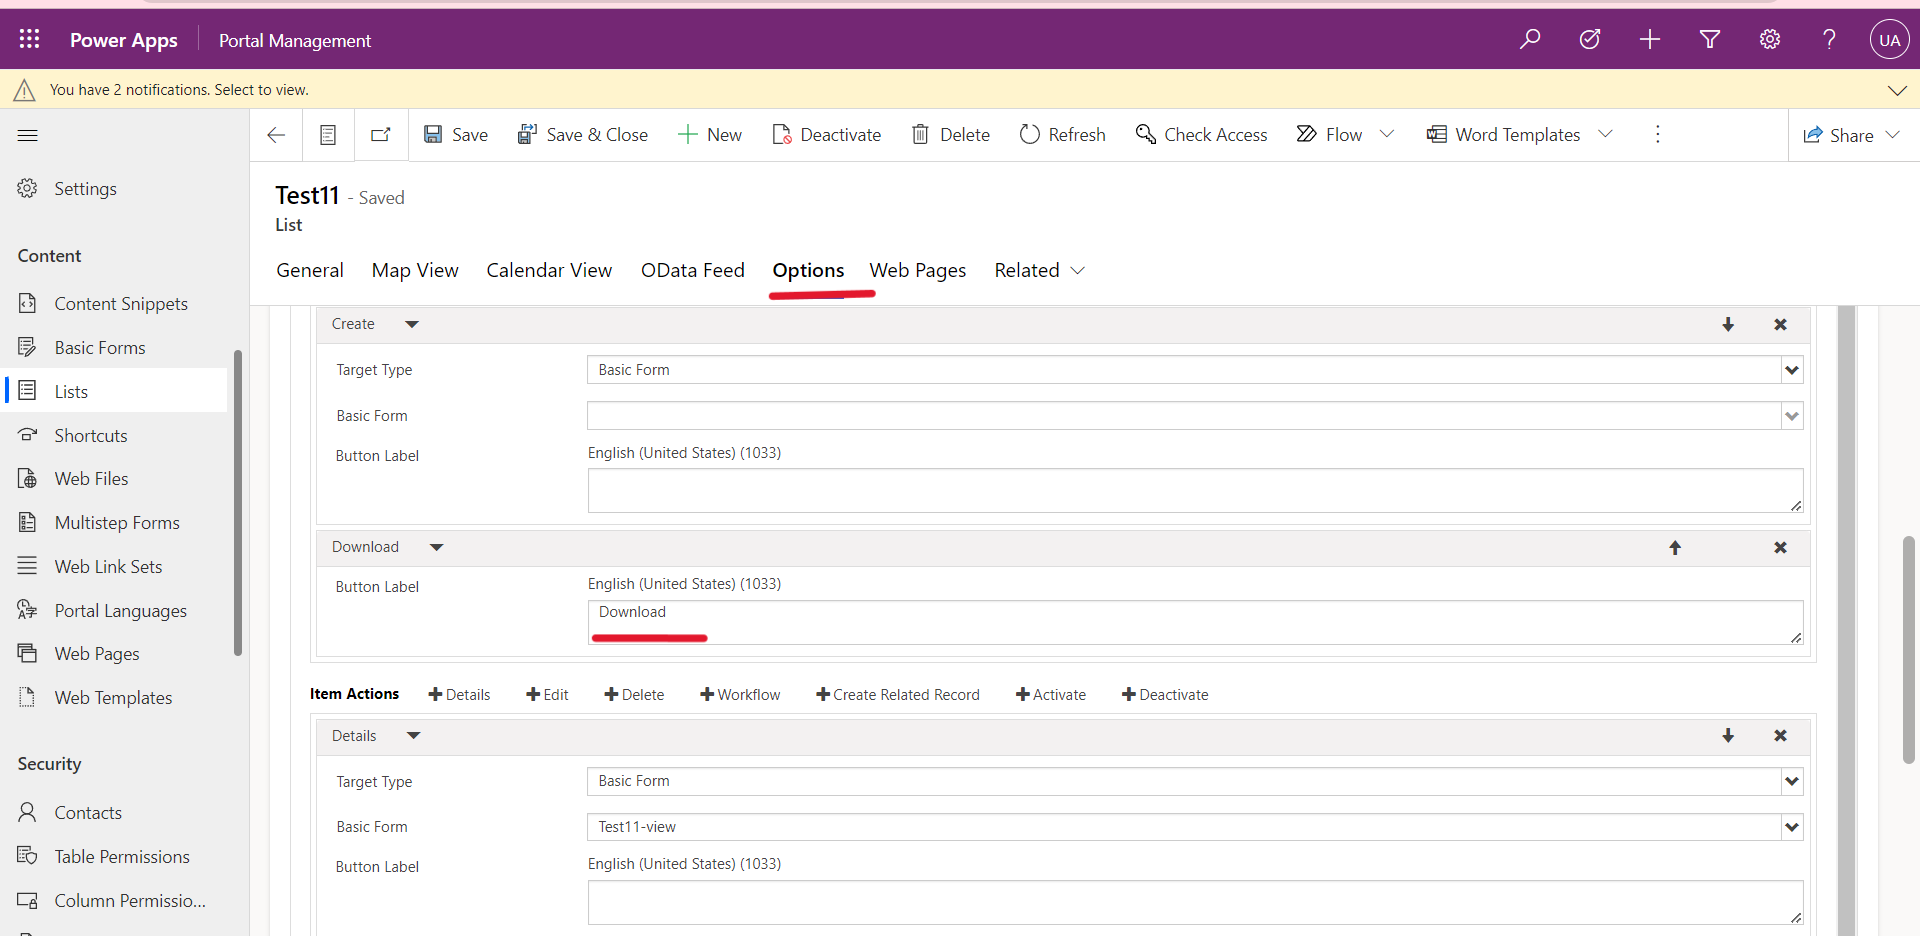The image size is (1920, 936).
Task: Click the Refresh toolbar button
Action: [1063, 135]
